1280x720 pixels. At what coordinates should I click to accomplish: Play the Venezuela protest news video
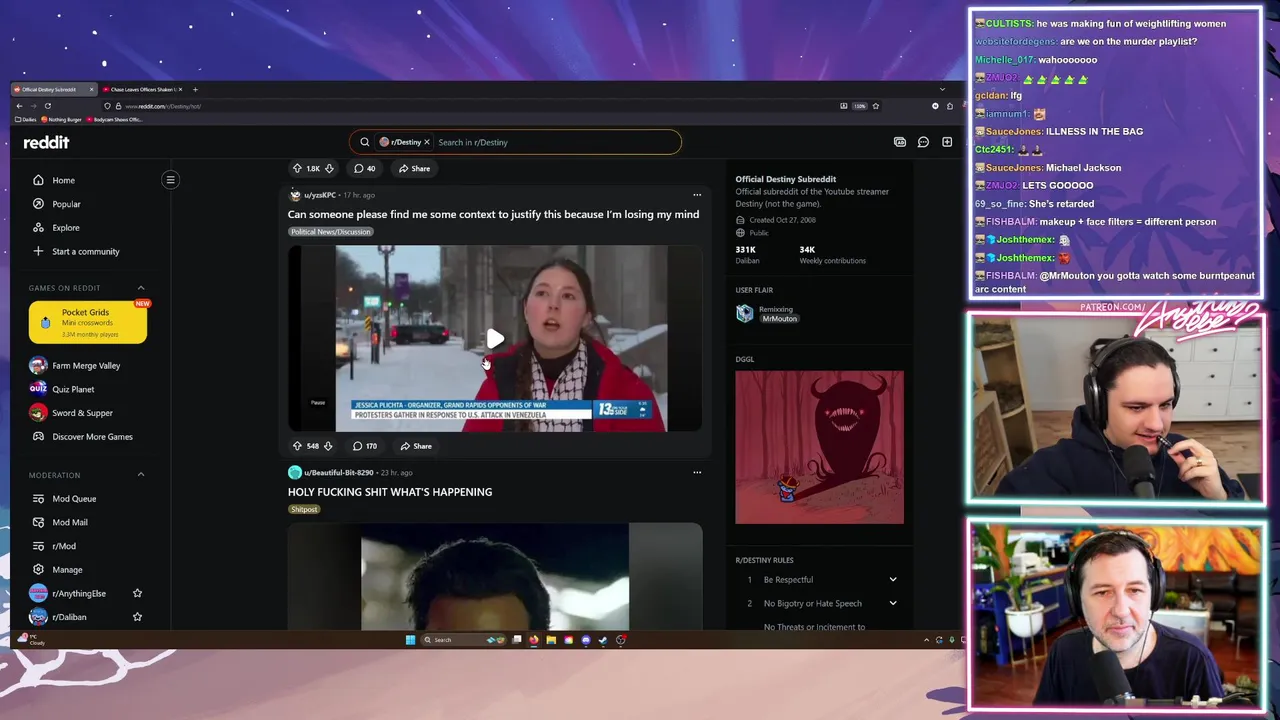point(495,339)
